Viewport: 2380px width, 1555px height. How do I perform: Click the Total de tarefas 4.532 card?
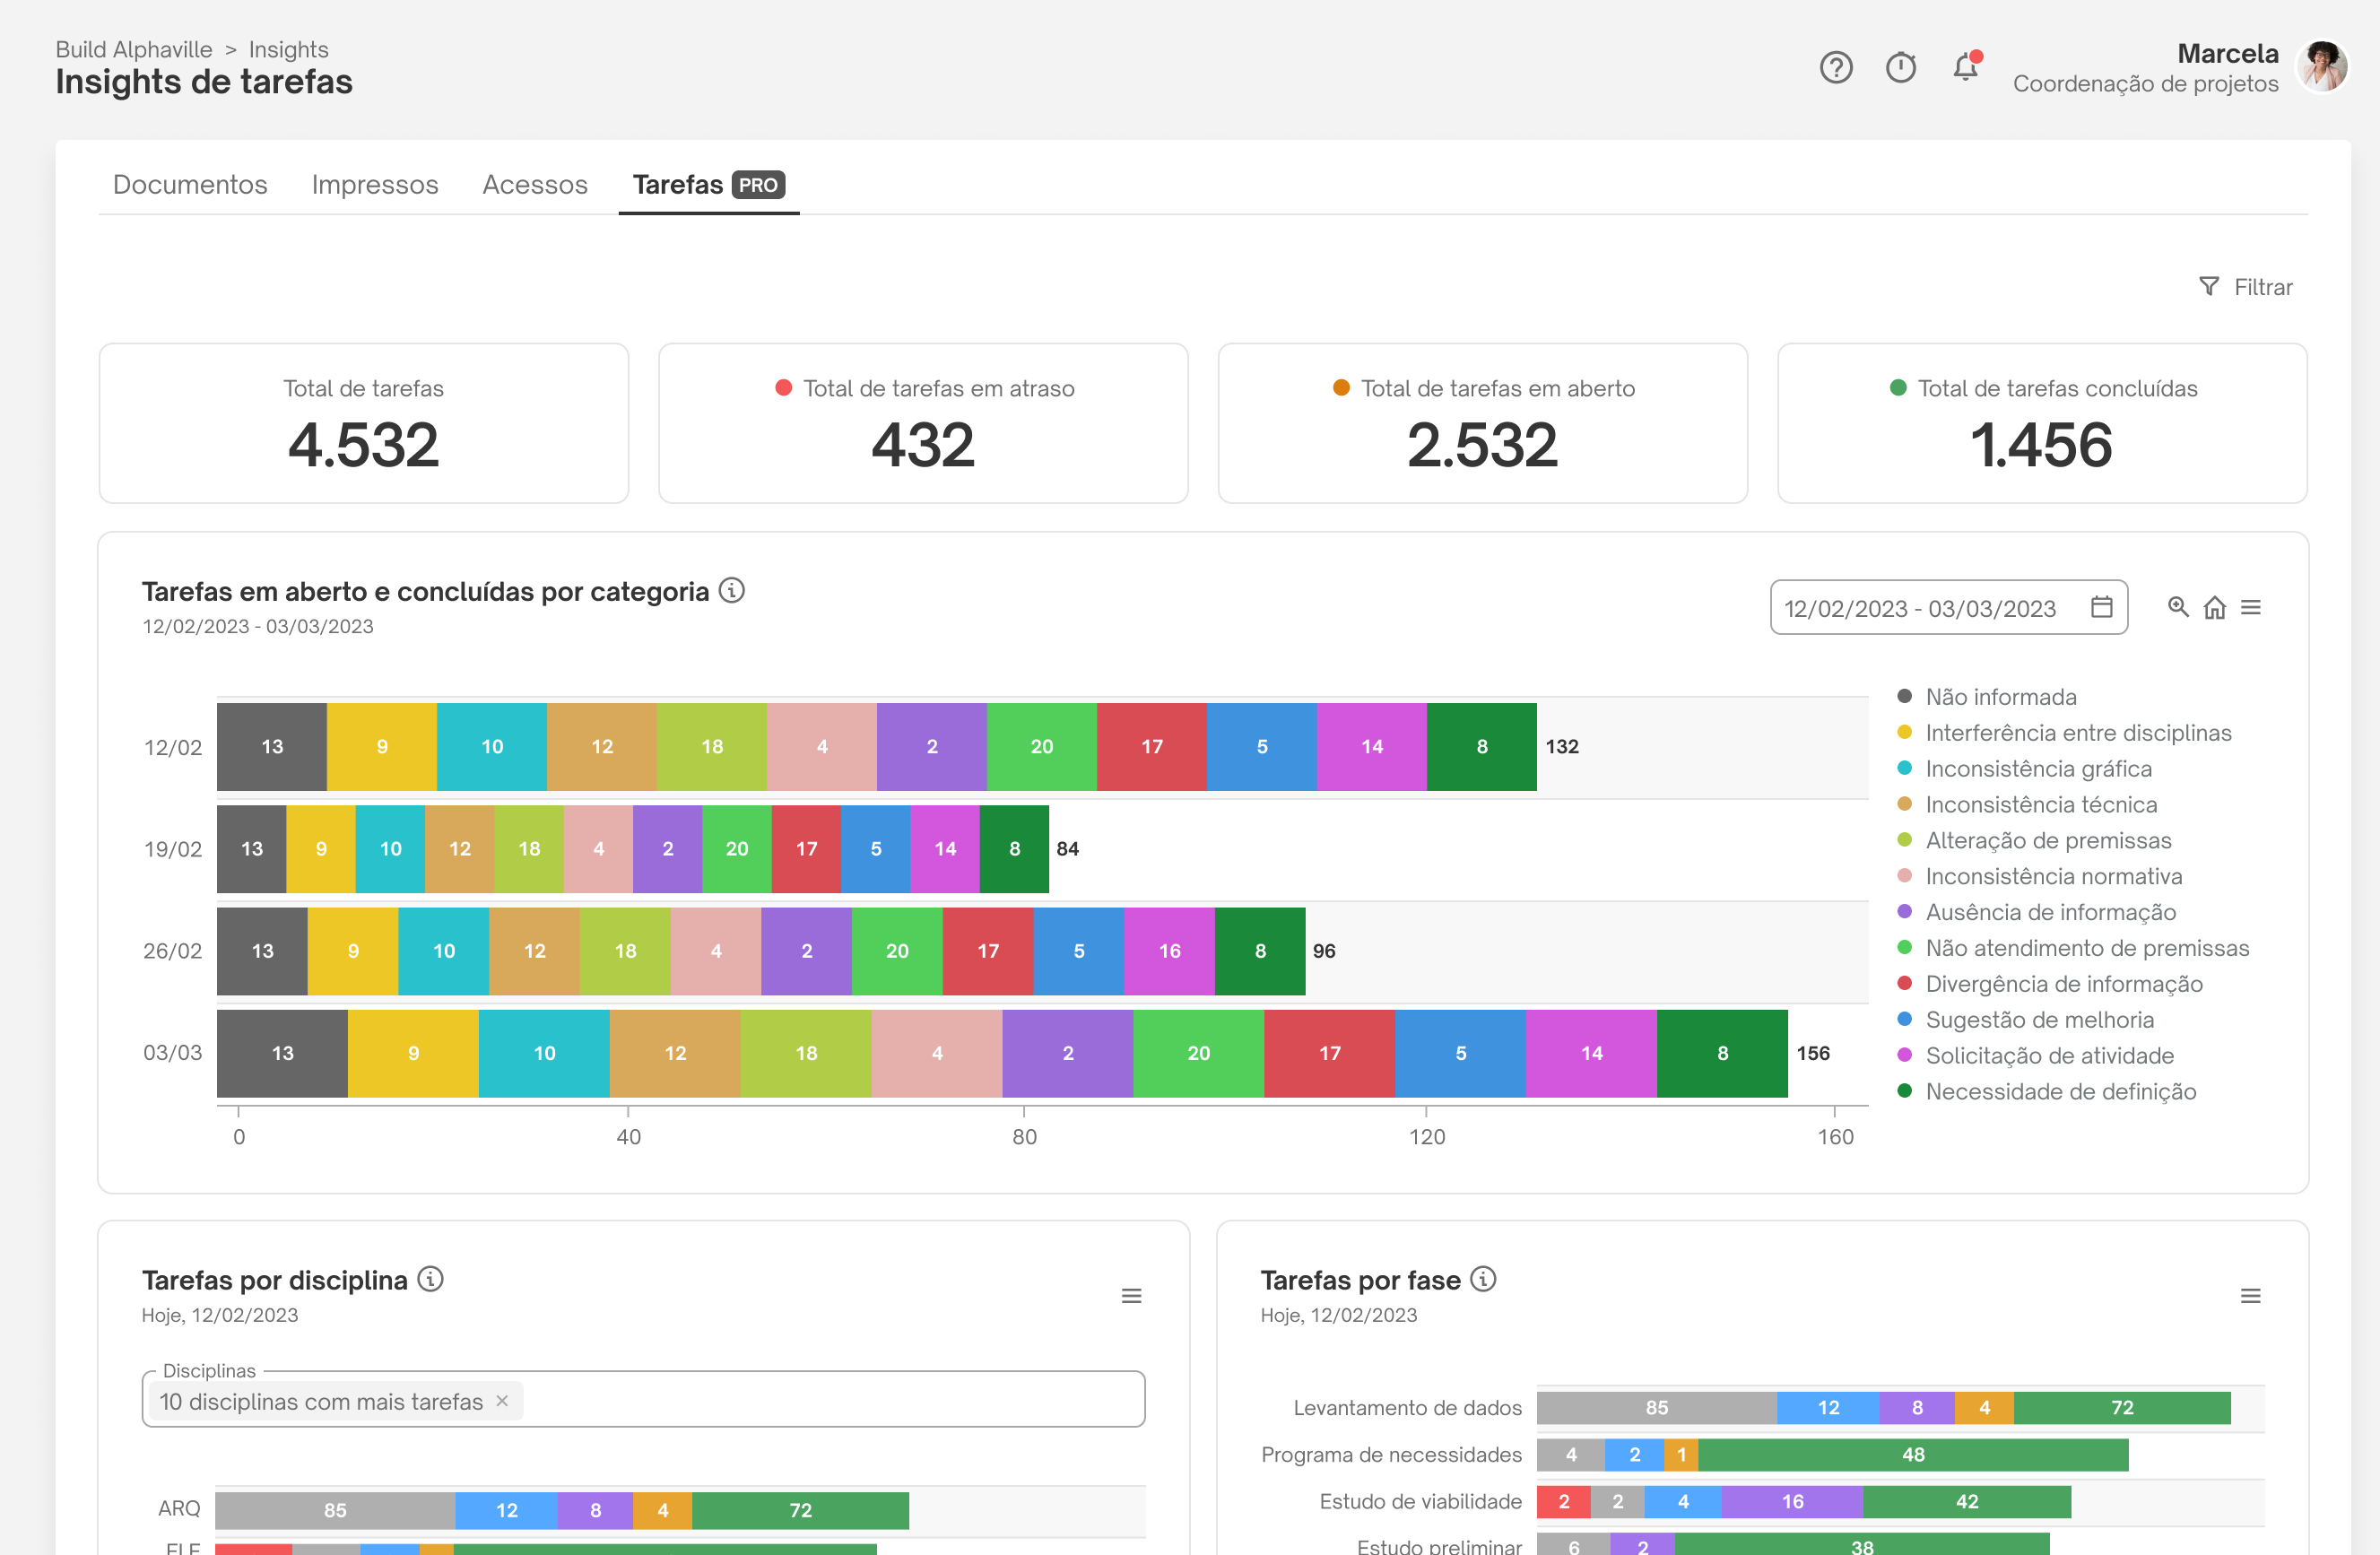pyautogui.click(x=364, y=424)
